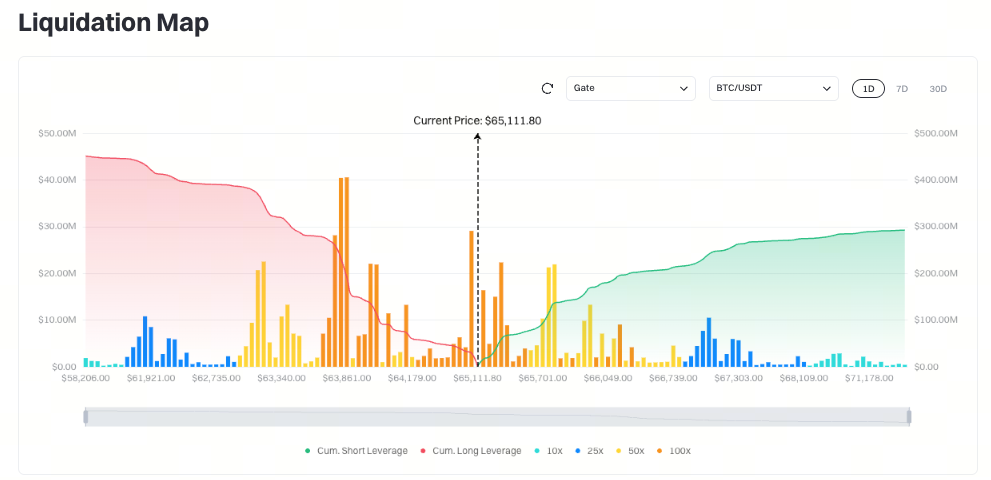Click the green short leverage legend dot
Viewport: 991px width, 480px height.
click(x=308, y=451)
